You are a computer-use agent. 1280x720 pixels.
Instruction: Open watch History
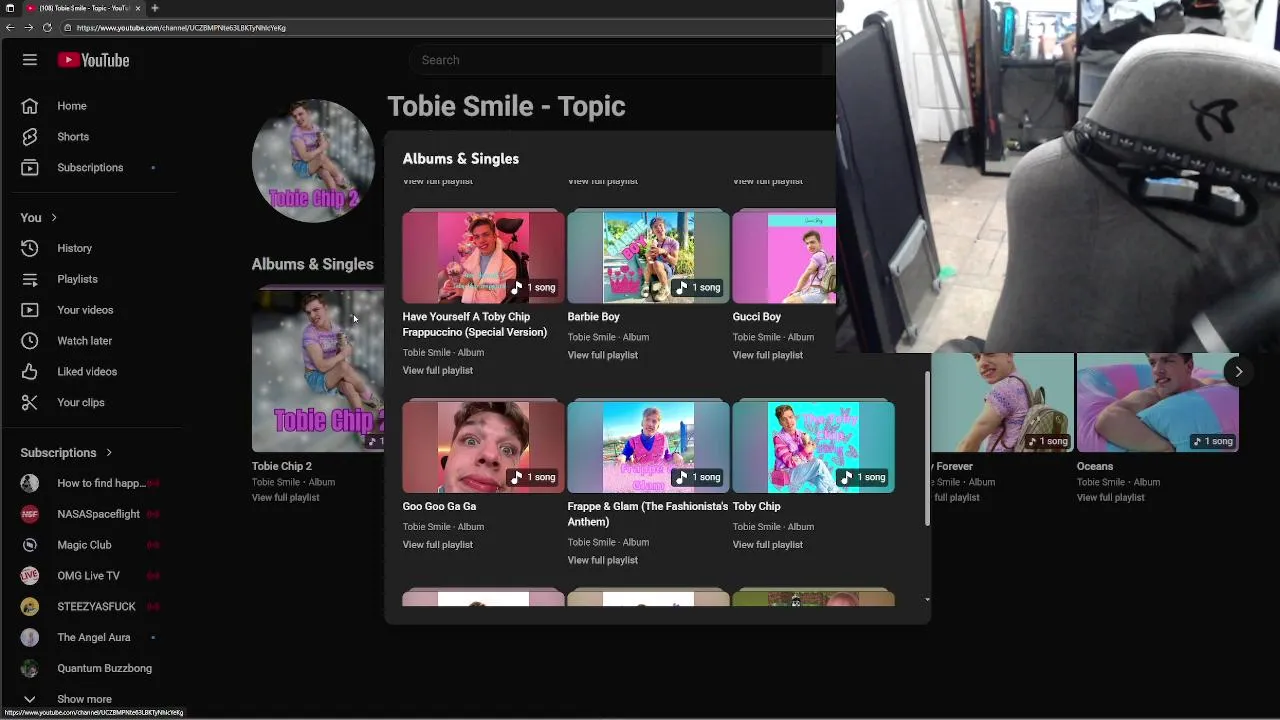(74, 248)
